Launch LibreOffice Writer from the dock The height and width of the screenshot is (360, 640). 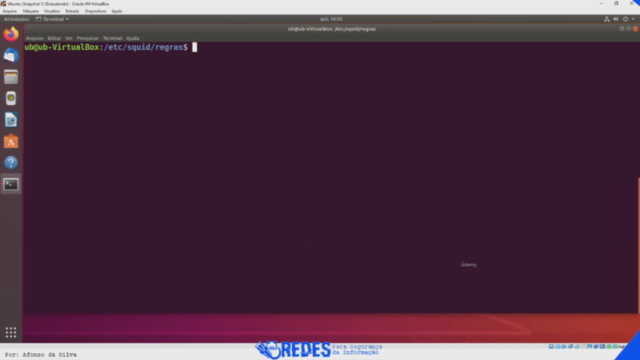pos(11,120)
